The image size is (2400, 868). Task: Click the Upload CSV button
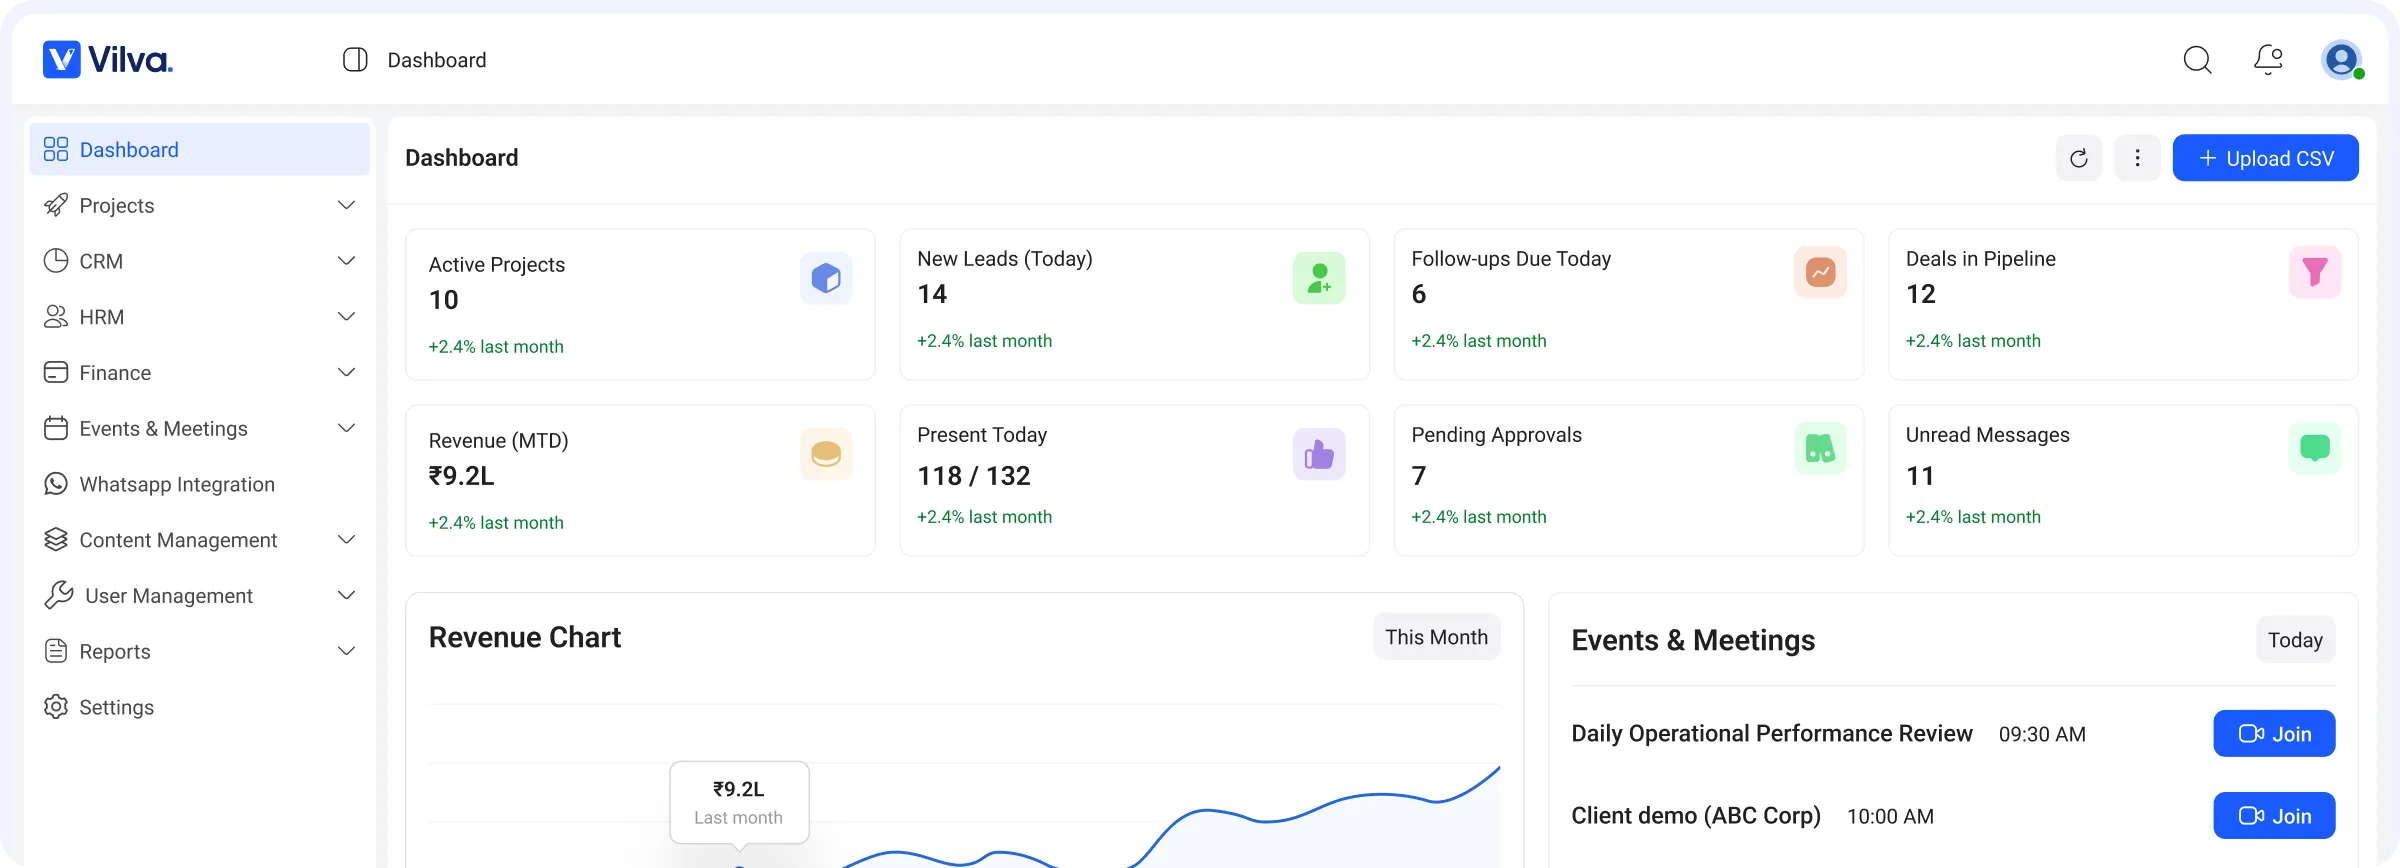[x=2265, y=158]
